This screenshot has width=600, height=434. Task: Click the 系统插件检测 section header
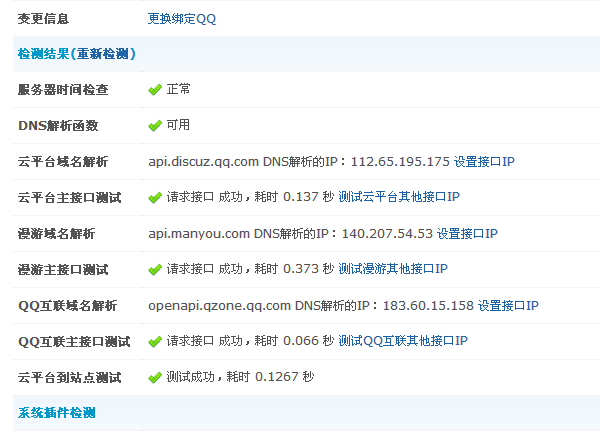[57, 413]
